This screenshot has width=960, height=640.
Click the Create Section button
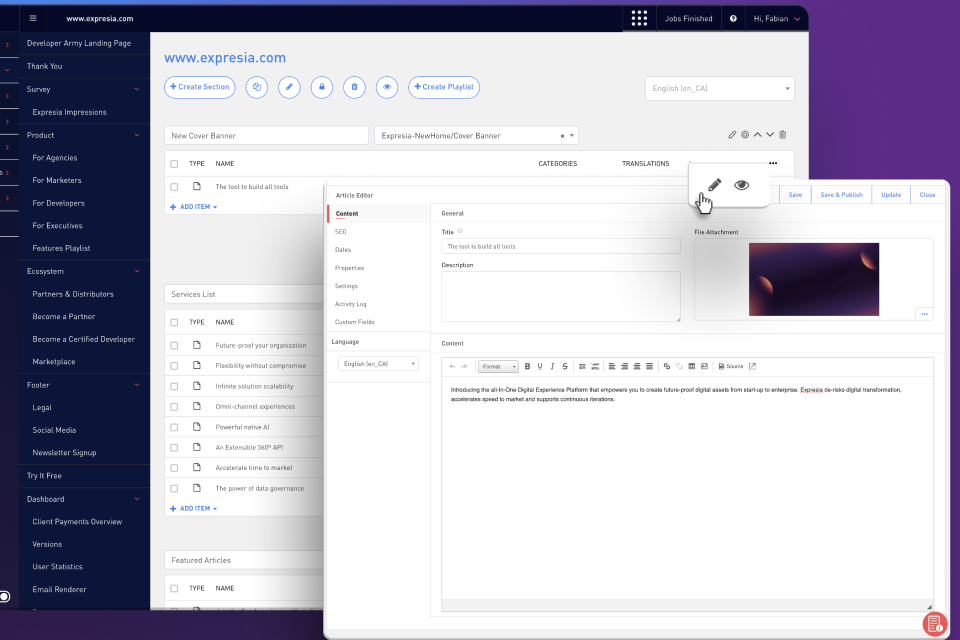(200, 87)
